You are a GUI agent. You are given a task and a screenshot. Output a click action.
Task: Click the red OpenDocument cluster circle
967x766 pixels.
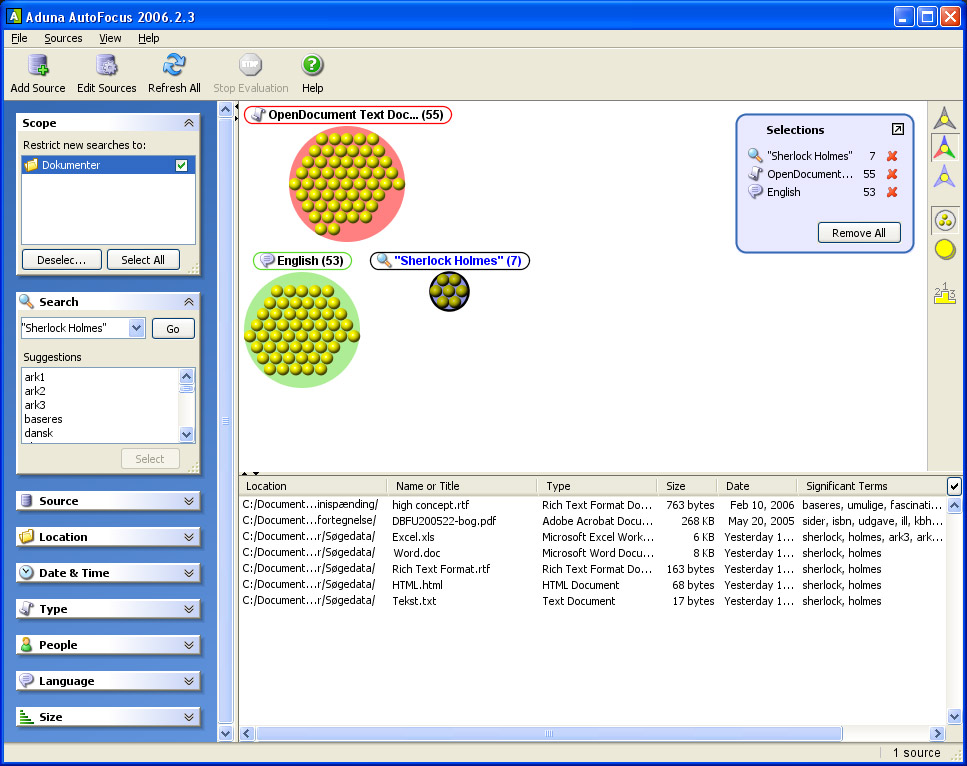pos(346,184)
